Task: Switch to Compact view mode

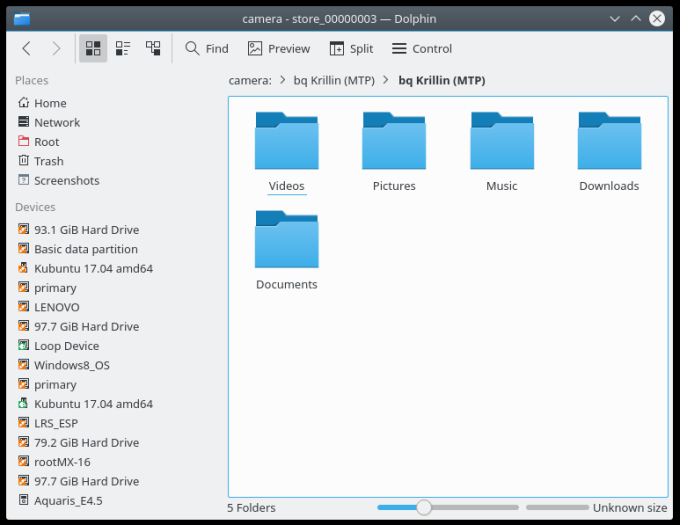Action: 123,48
